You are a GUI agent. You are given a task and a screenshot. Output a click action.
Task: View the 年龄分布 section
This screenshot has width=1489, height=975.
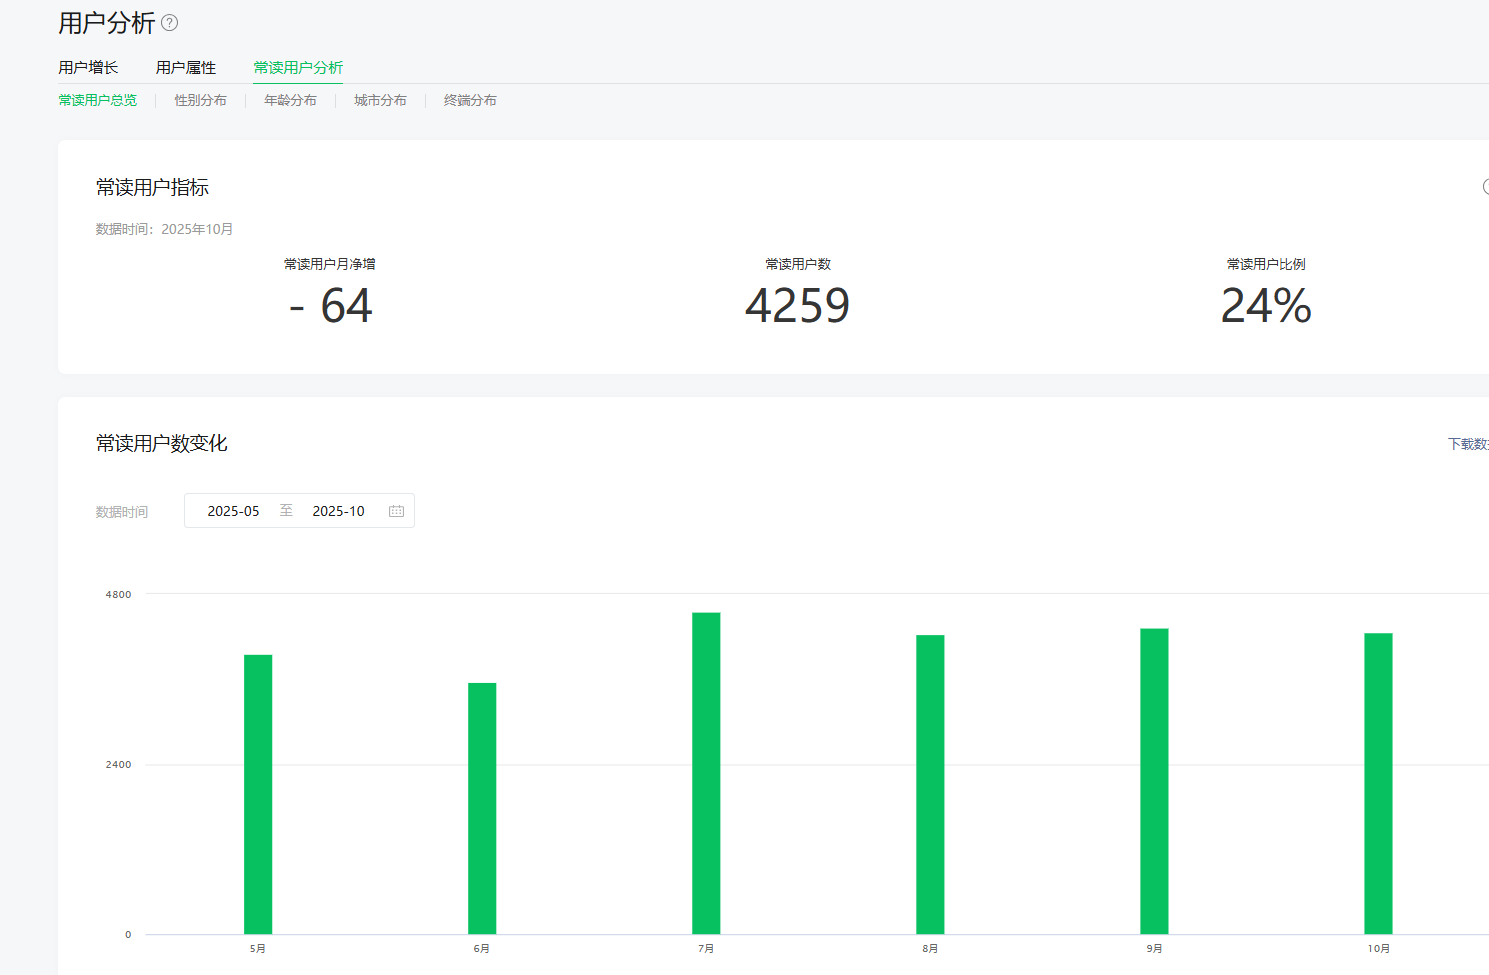pos(290,100)
